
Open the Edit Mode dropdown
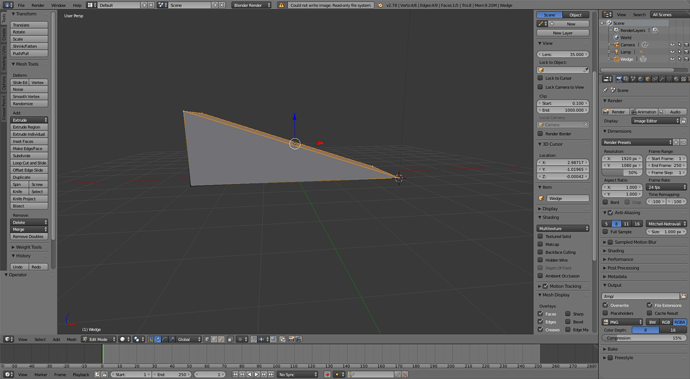(x=99, y=339)
